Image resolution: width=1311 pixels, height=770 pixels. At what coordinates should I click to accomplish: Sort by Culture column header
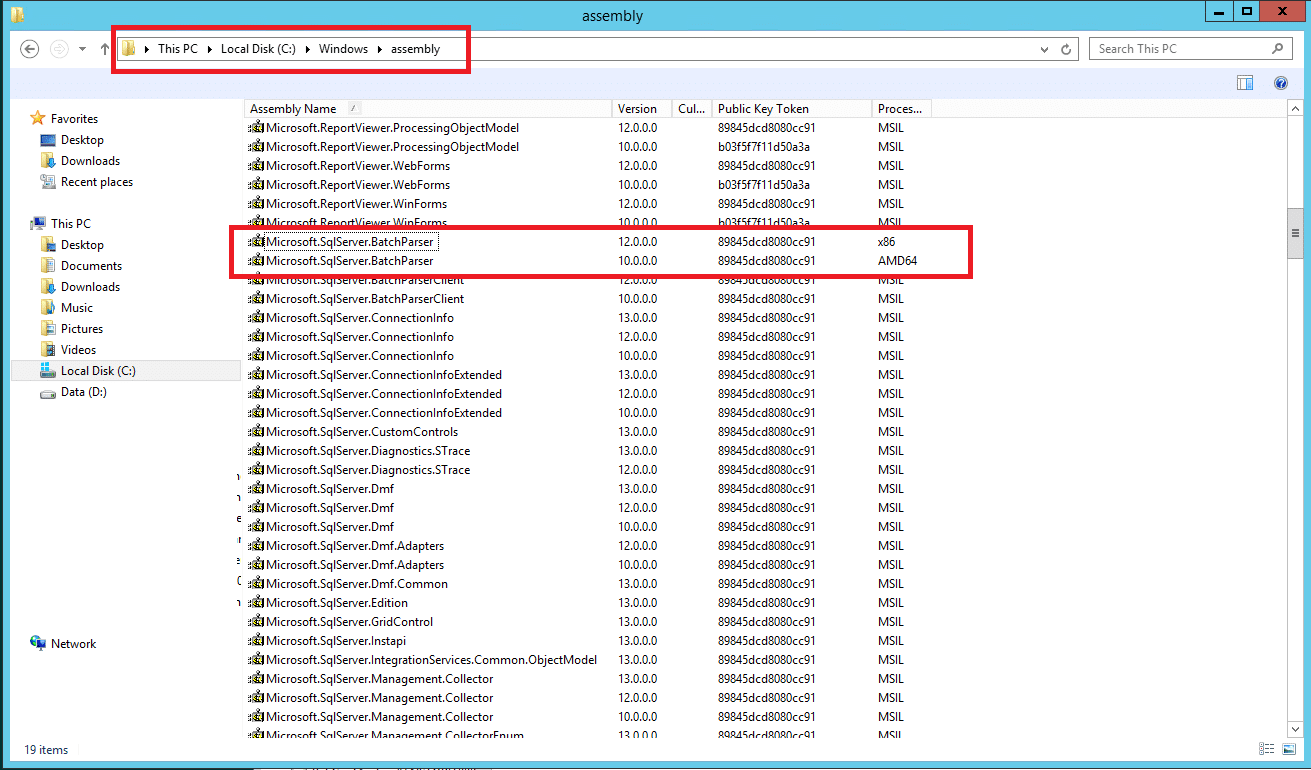pyautogui.click(x=691, y=109)
